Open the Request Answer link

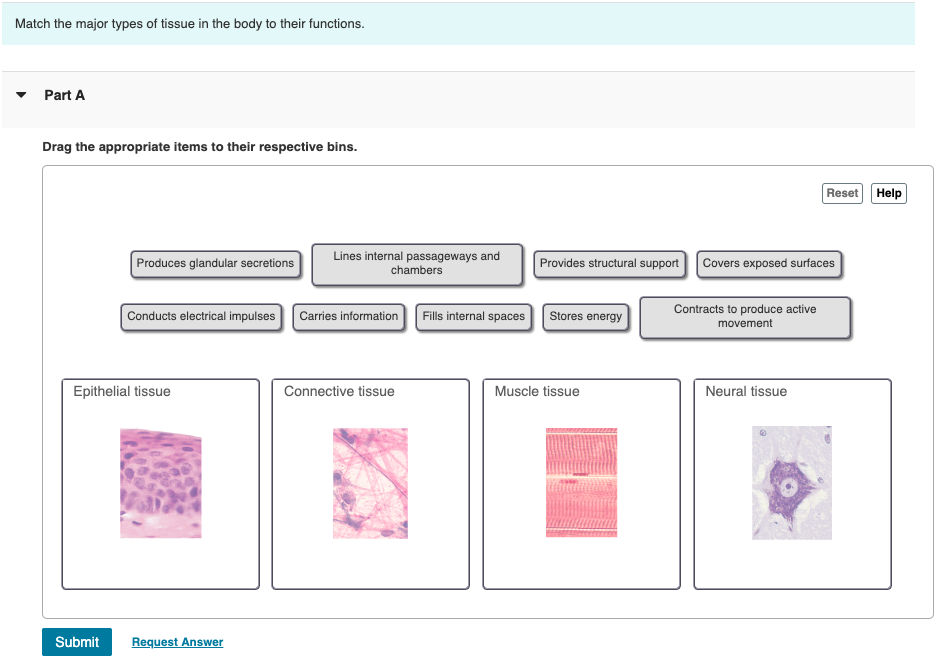[177, 641]
